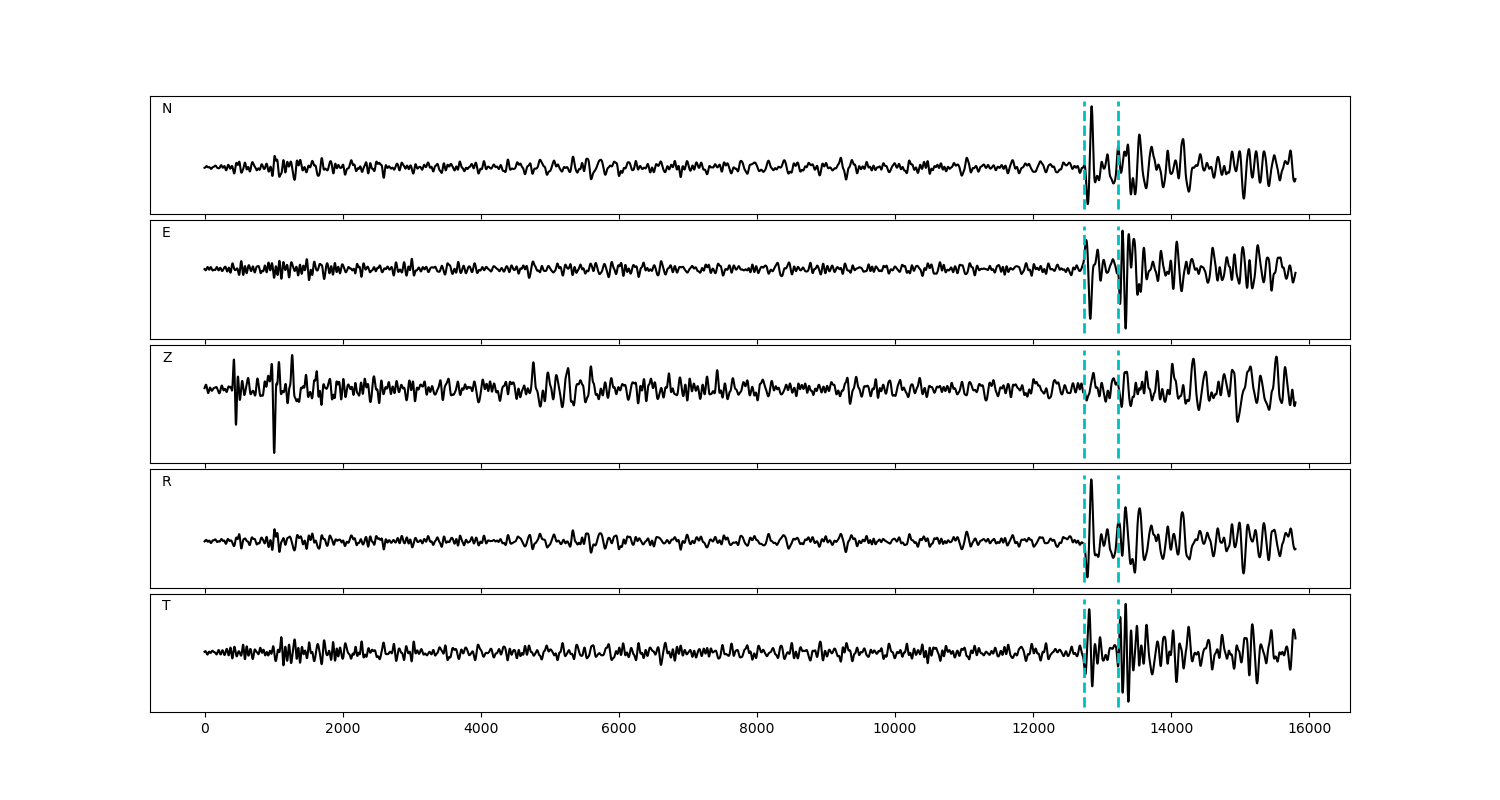Click the 16000 x-axis tick label
The image size is (1500, 800).
pyautogui.click(x=1309, y=730)
